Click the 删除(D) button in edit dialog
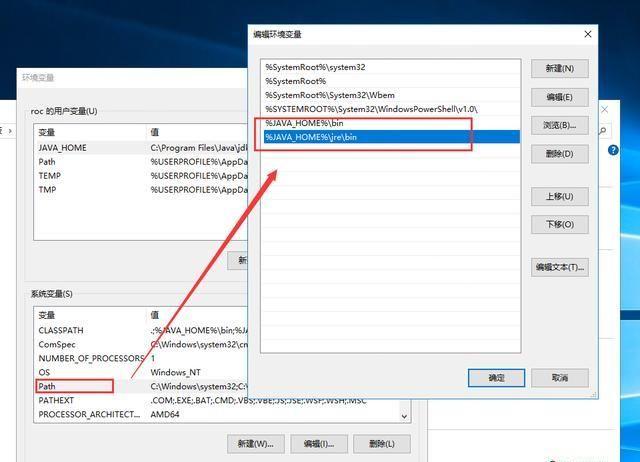The image size is (640, 462). point(560,154)
